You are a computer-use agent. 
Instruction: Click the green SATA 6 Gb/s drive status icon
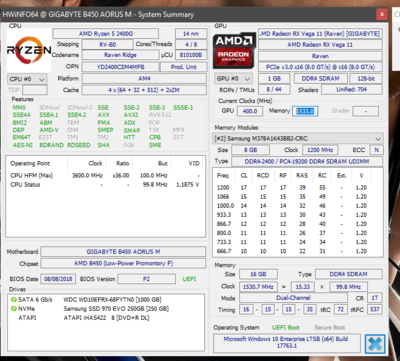pos(14,300)
